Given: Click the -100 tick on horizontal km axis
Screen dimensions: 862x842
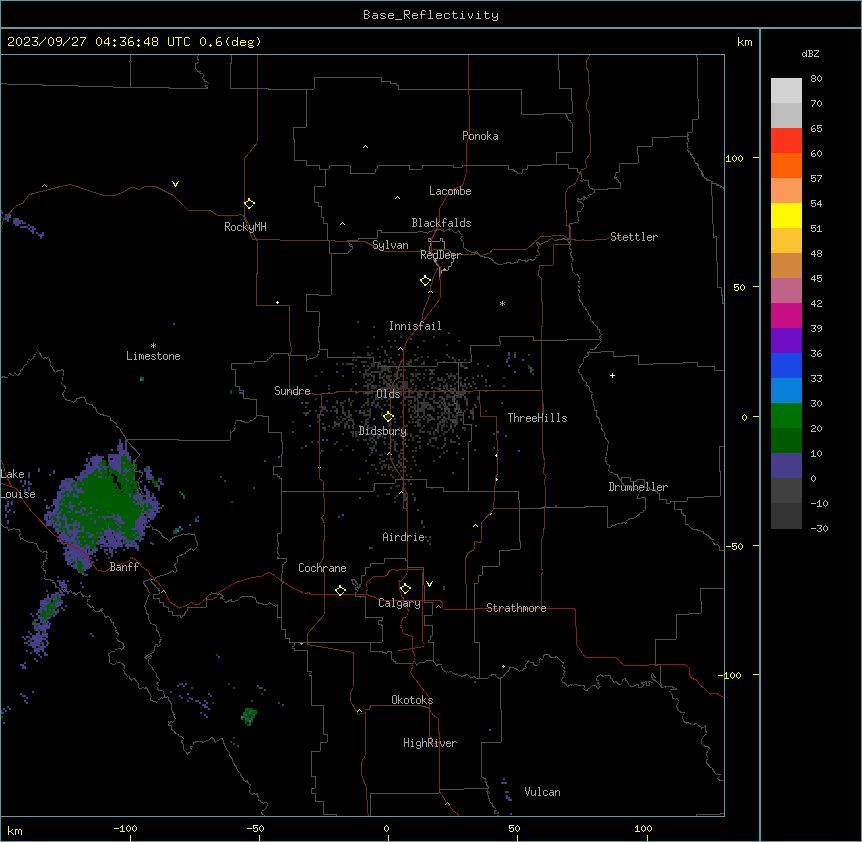Looking at the screenshot, I should coord(126,828).
